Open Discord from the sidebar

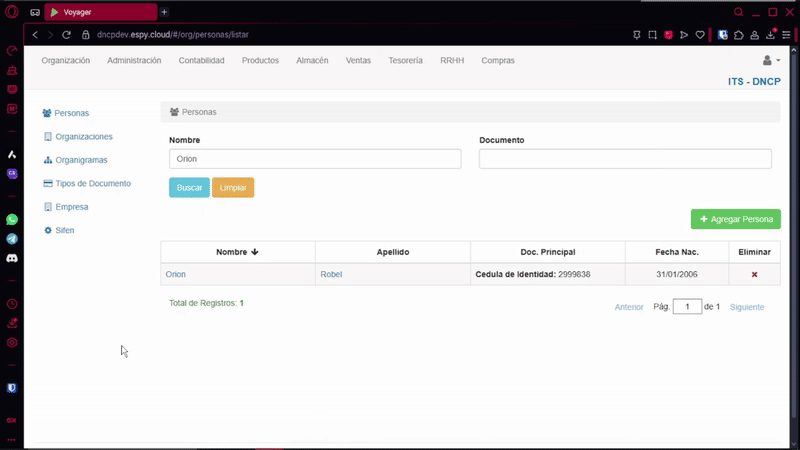pos(12,258)
